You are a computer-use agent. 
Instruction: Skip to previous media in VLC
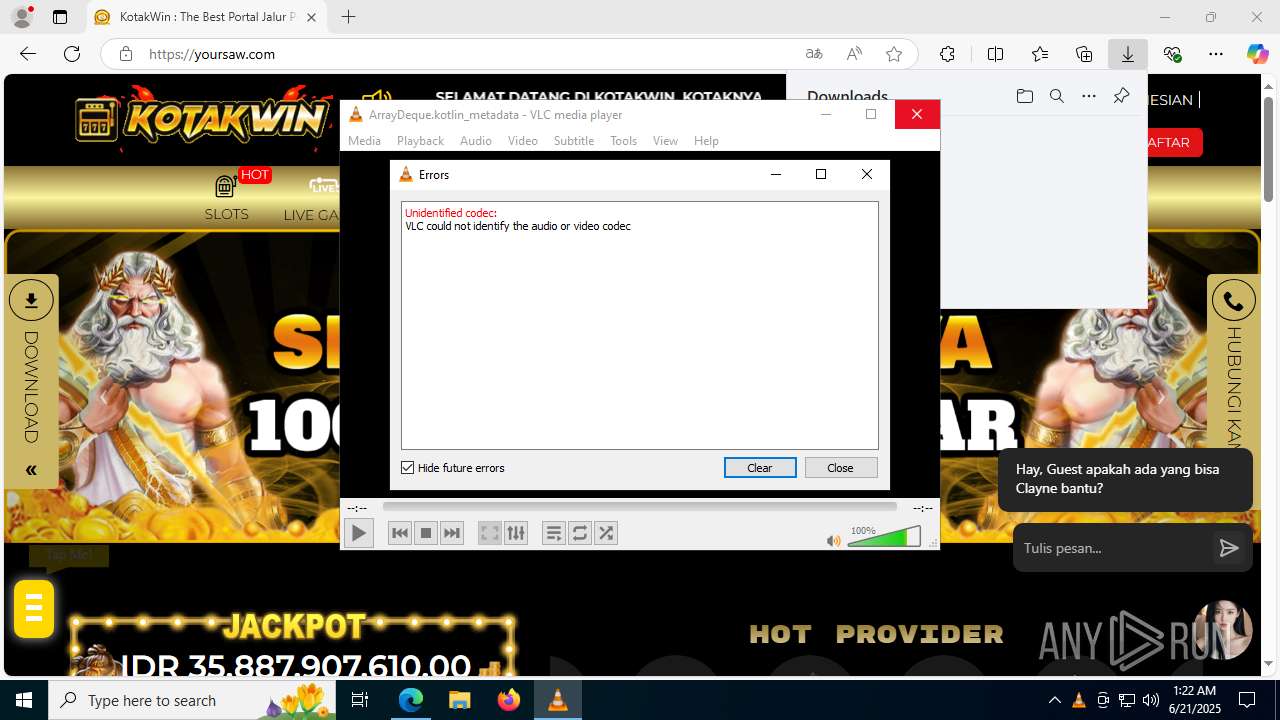(400, 533)
